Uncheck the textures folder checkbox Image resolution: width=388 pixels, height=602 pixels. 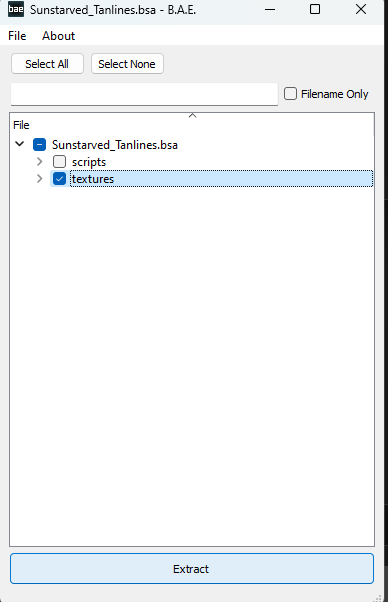click(x=59, y=179)
